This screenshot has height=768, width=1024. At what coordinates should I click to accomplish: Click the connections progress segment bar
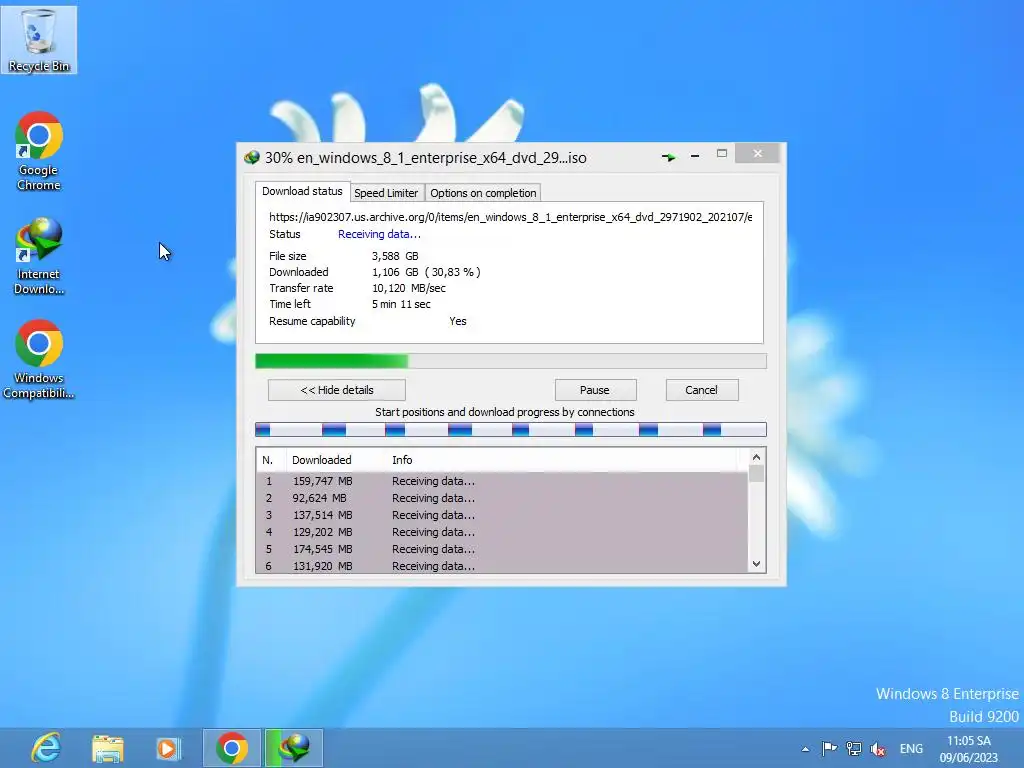pyautogui.click(x=511, y=429)
